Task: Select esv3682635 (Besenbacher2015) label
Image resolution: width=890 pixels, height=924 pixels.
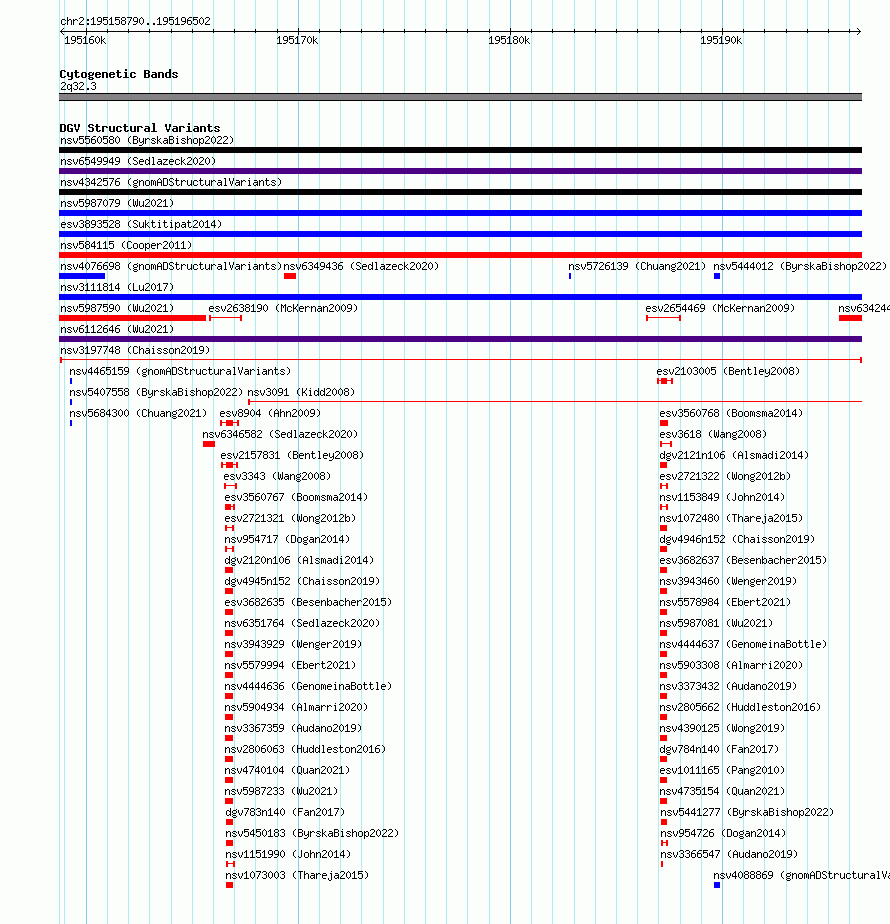Action: point(308,602)
